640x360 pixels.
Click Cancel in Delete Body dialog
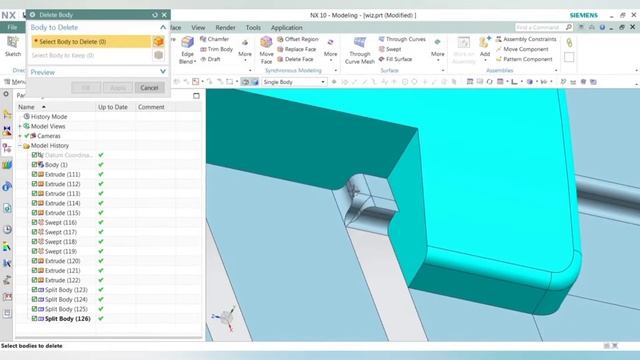(149, 88)
